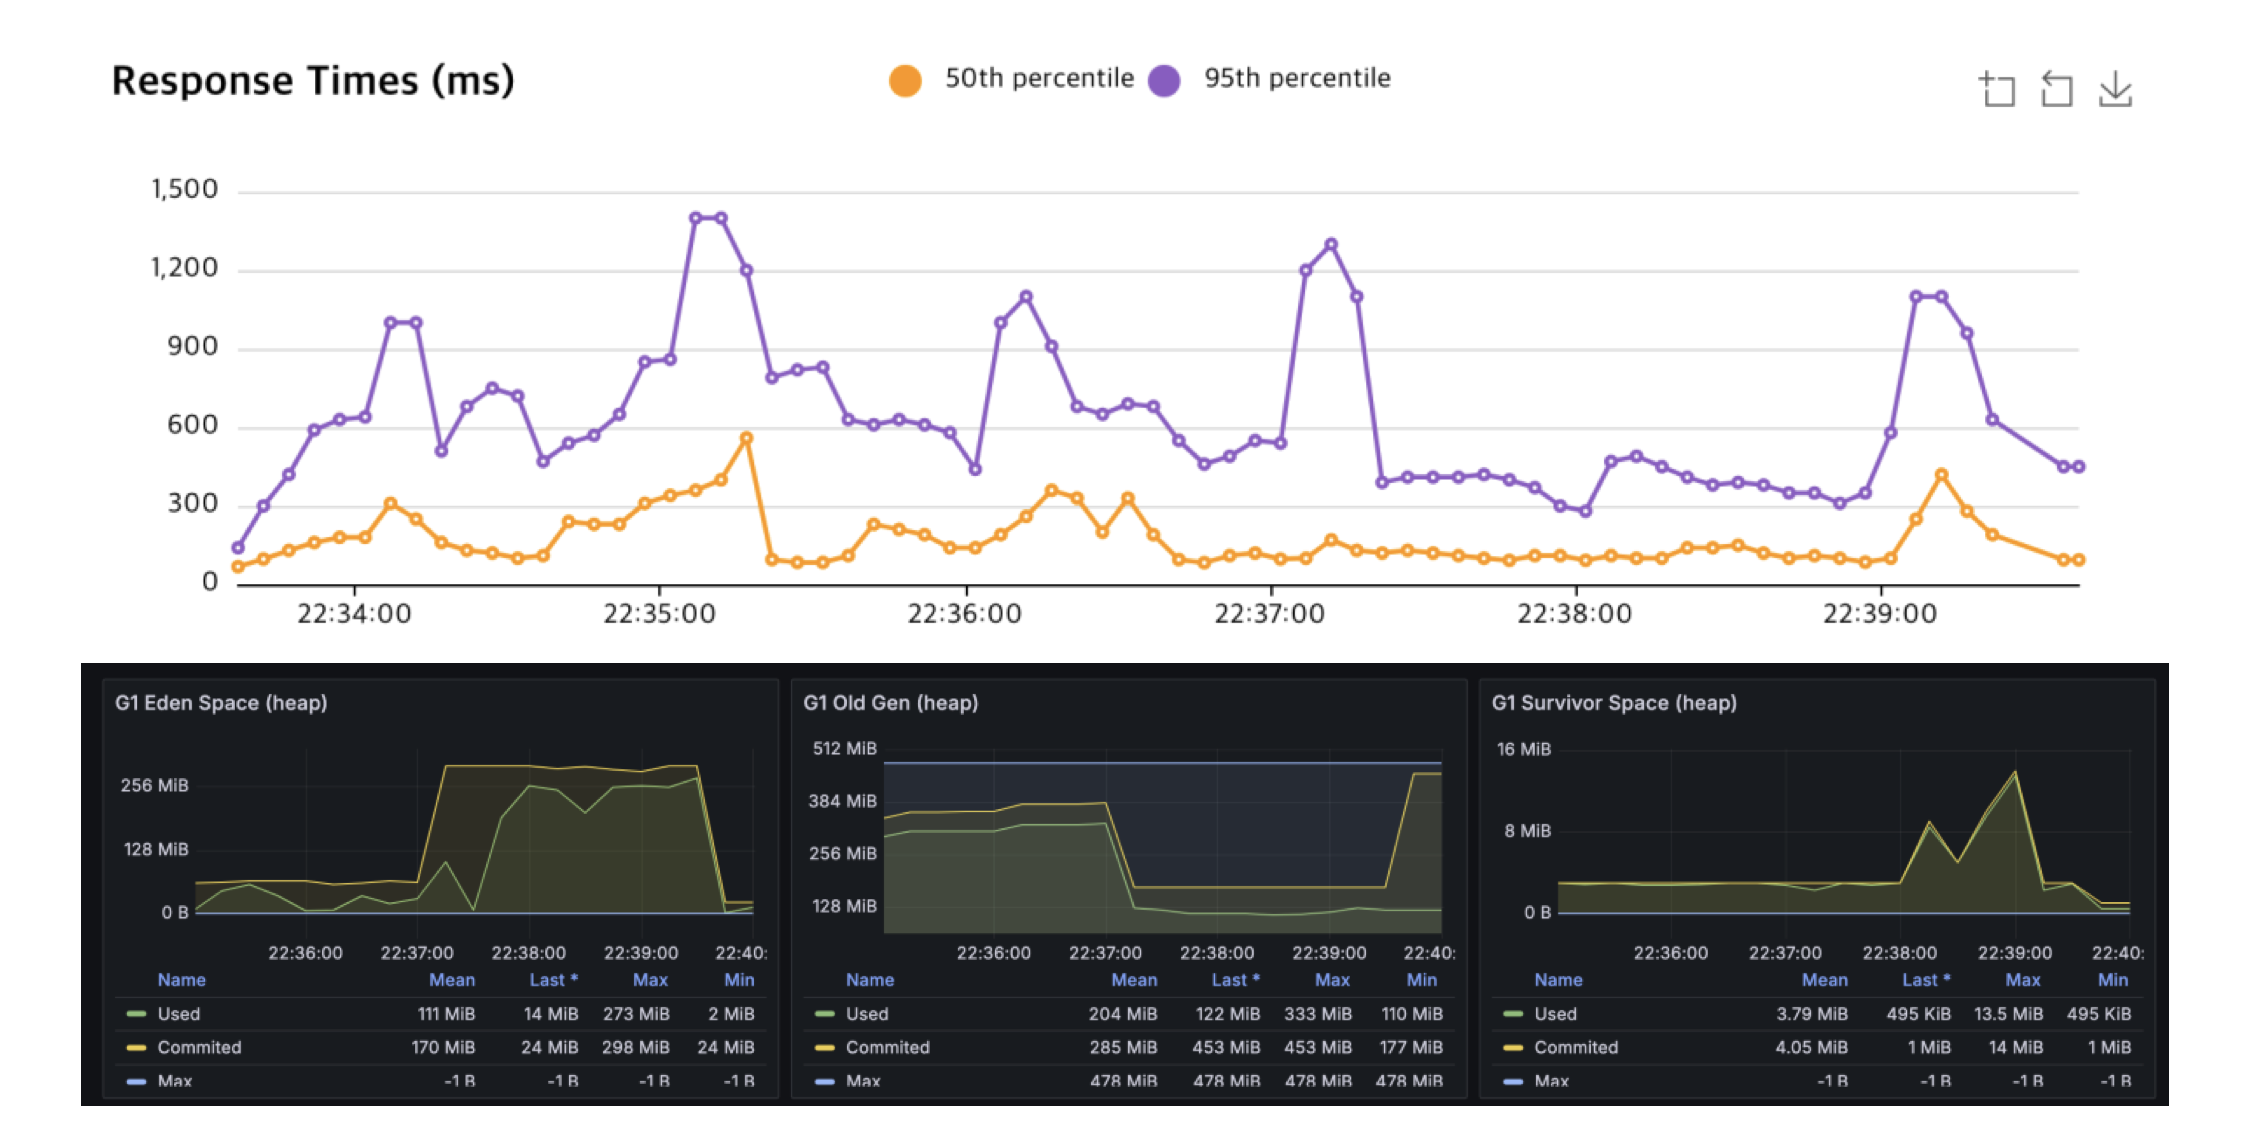Sort Survivor Space legend by Min column
Viewport: 2244px width, 1146px height.
[2112, 980]
